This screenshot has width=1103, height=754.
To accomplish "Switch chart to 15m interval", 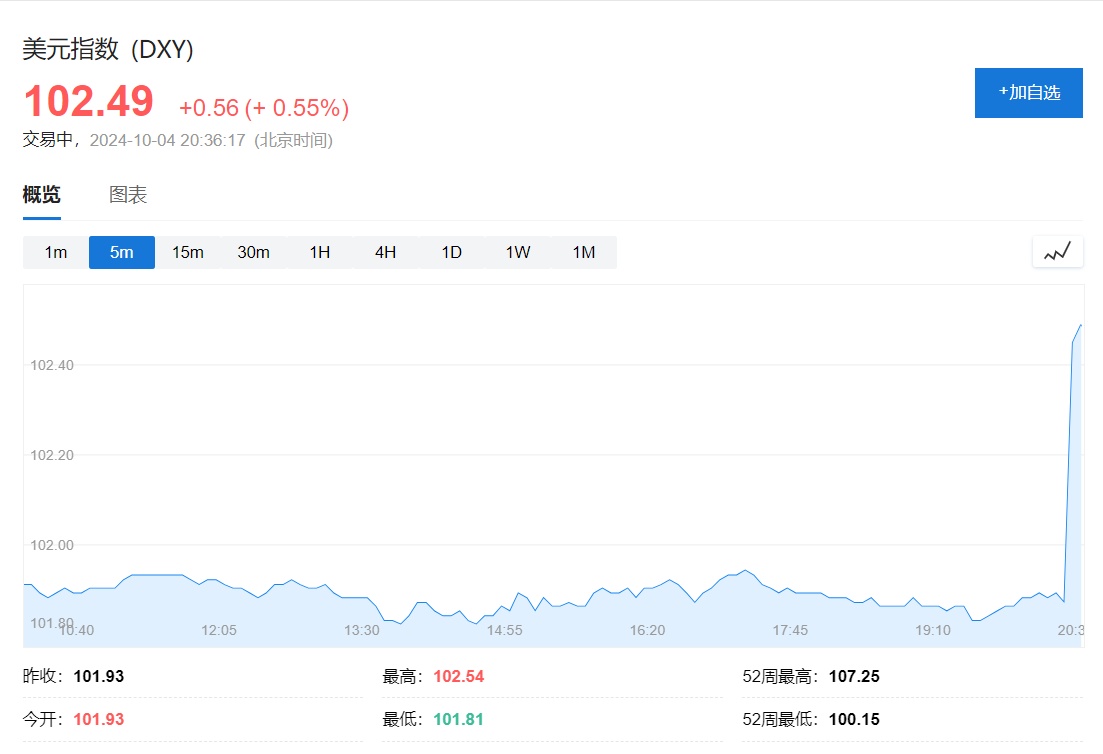I will [188, 252].
